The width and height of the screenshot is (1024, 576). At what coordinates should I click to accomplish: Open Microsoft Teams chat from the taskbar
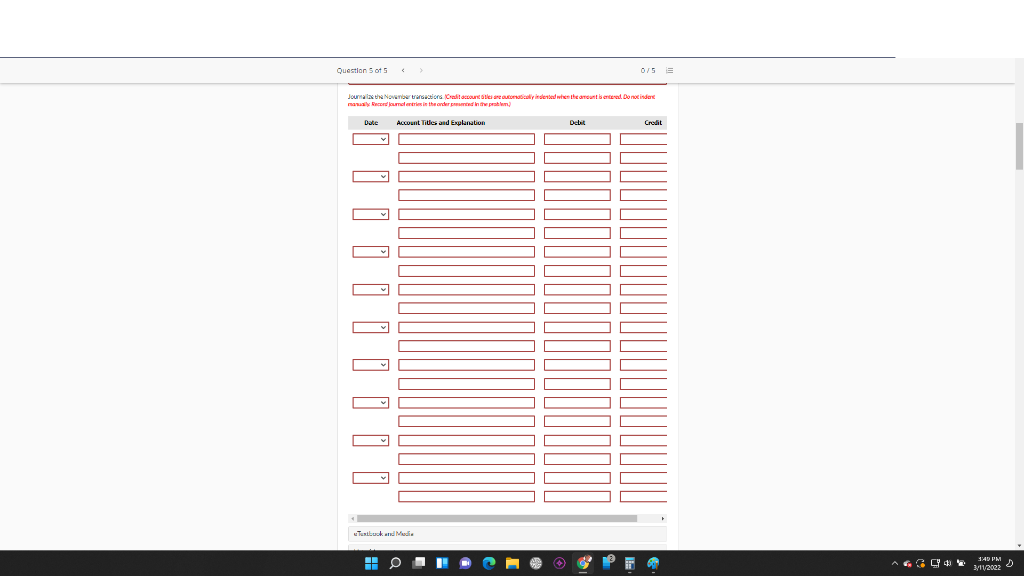coord(464,564)
